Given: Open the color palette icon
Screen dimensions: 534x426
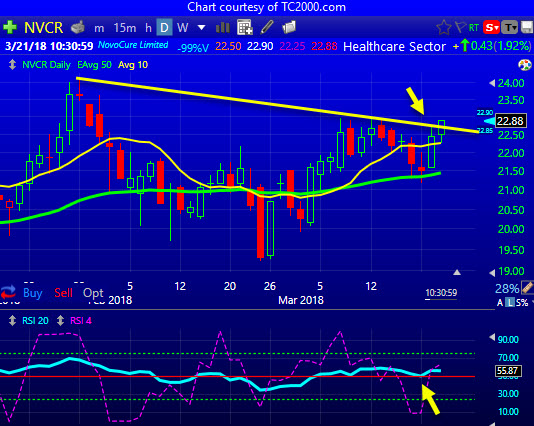Looking at the screenshot, I should click(x=525, y=65).
